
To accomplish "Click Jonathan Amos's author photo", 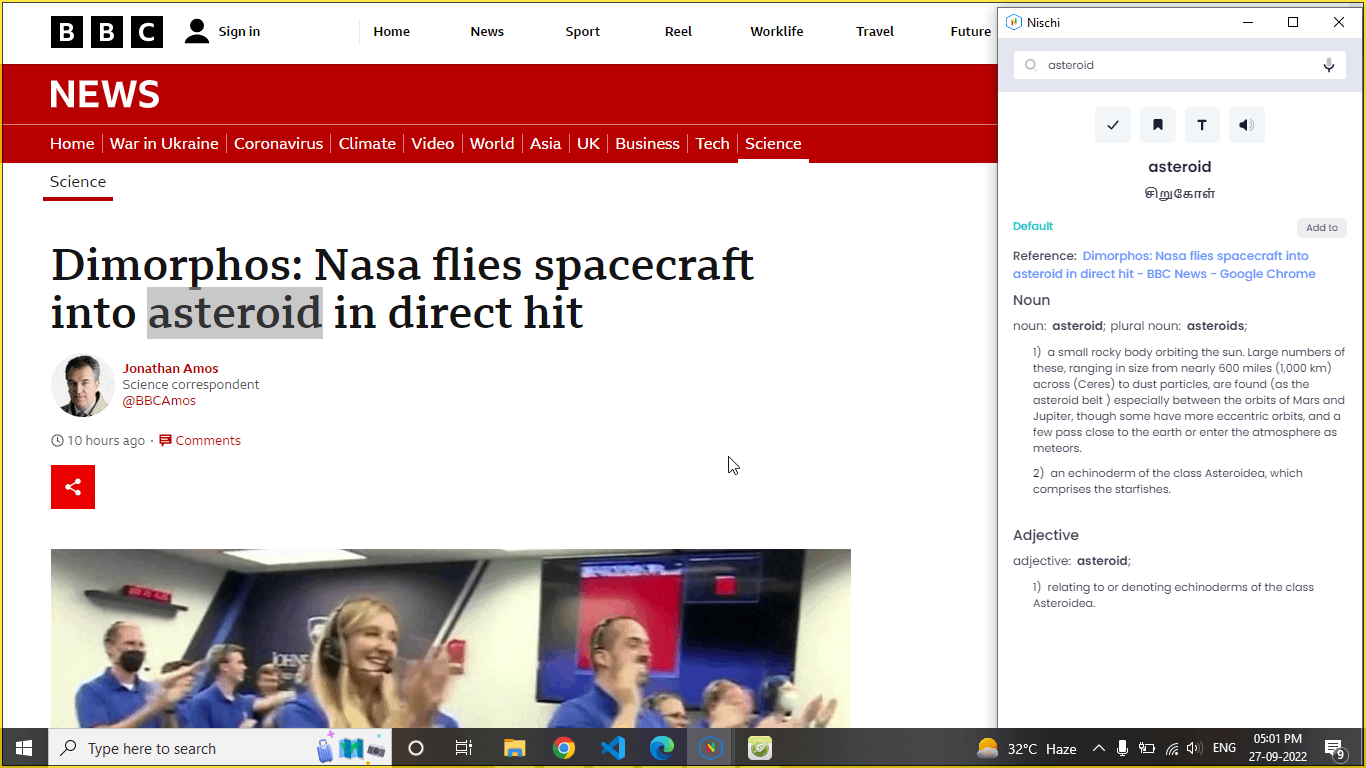I will pyautogui.click(x=83, y=385).
